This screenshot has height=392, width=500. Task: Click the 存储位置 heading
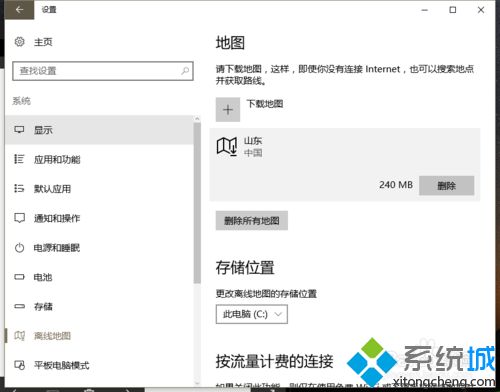click(245, 268)
